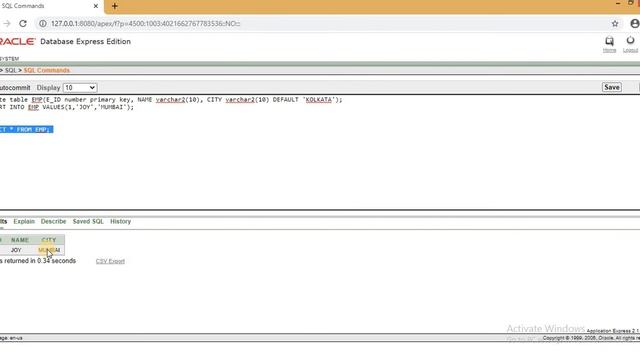
Task: Bookmark this page with star icon
Action: click(x=615, y=24)
